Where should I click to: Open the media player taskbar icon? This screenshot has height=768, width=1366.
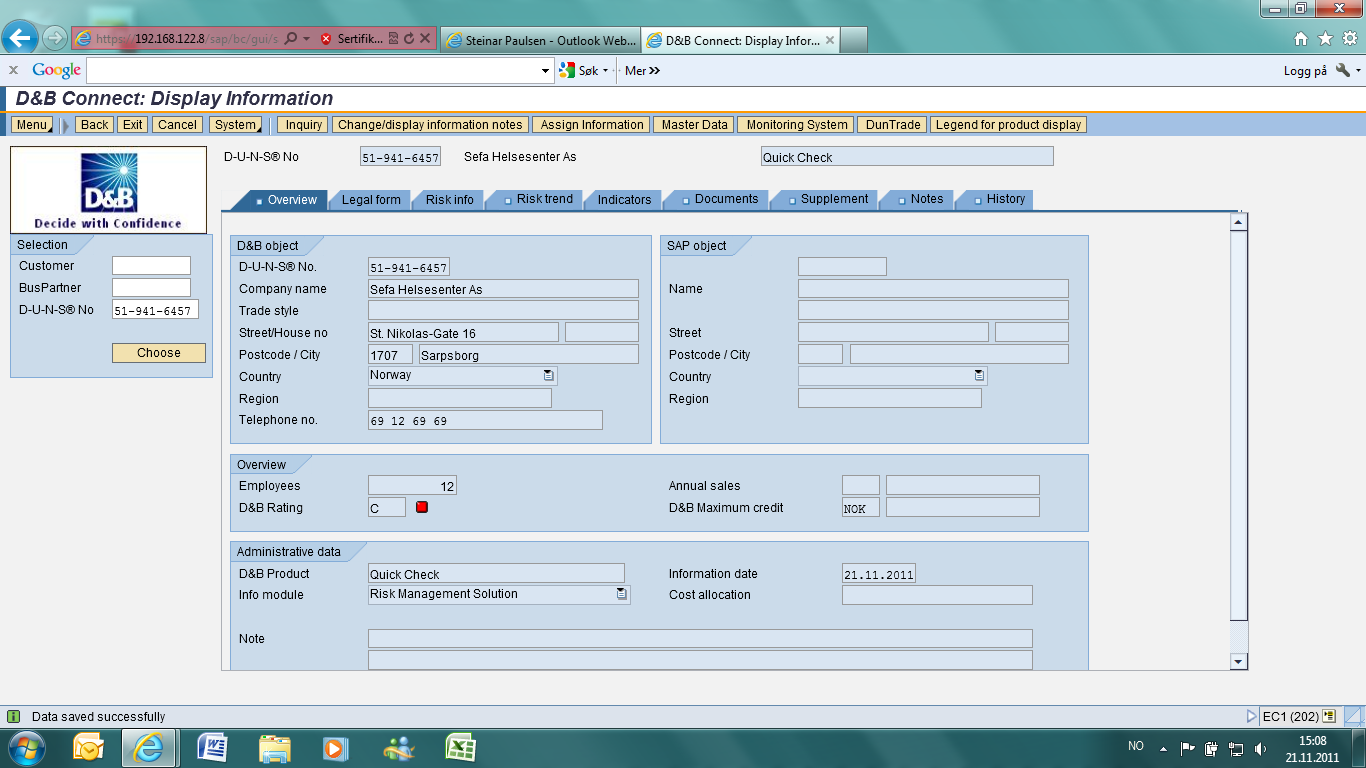click(335, 748)
